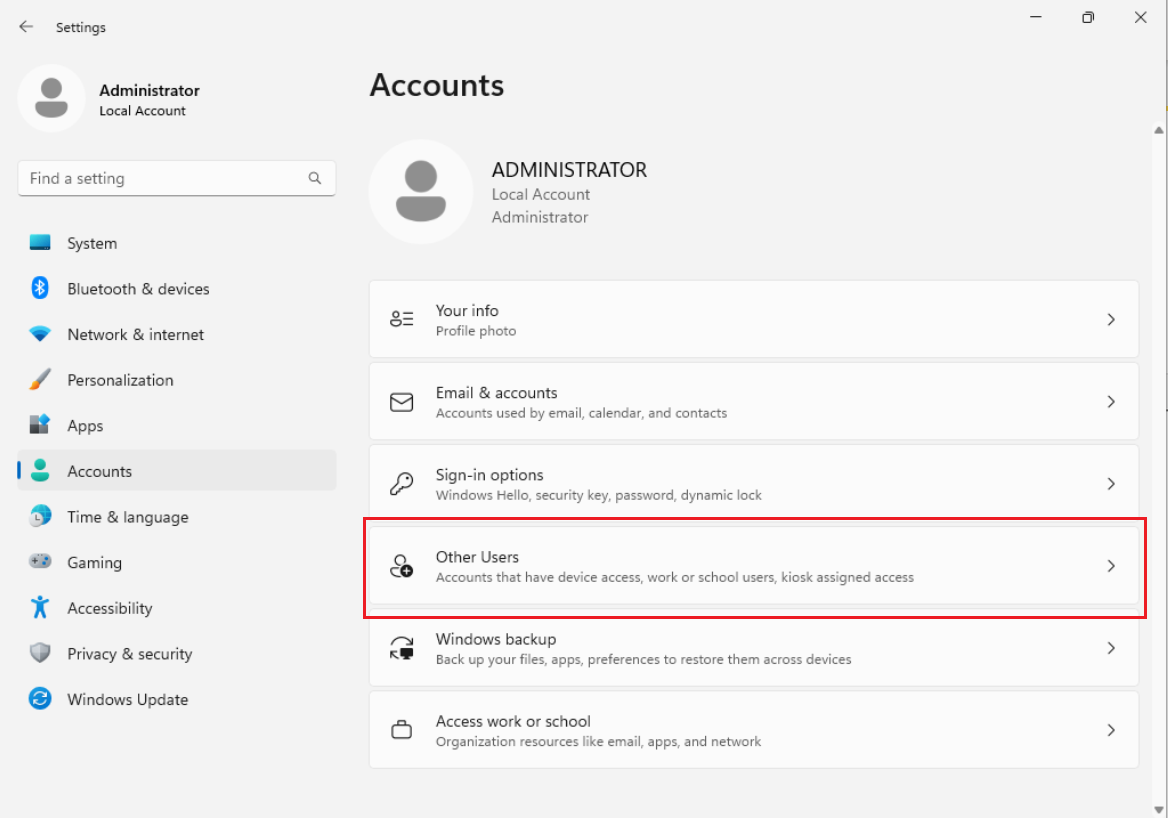The width and height of the screenshot is (1168, 818).
Task: Click the Privacy & security shield icon
Action: point(40,653)
